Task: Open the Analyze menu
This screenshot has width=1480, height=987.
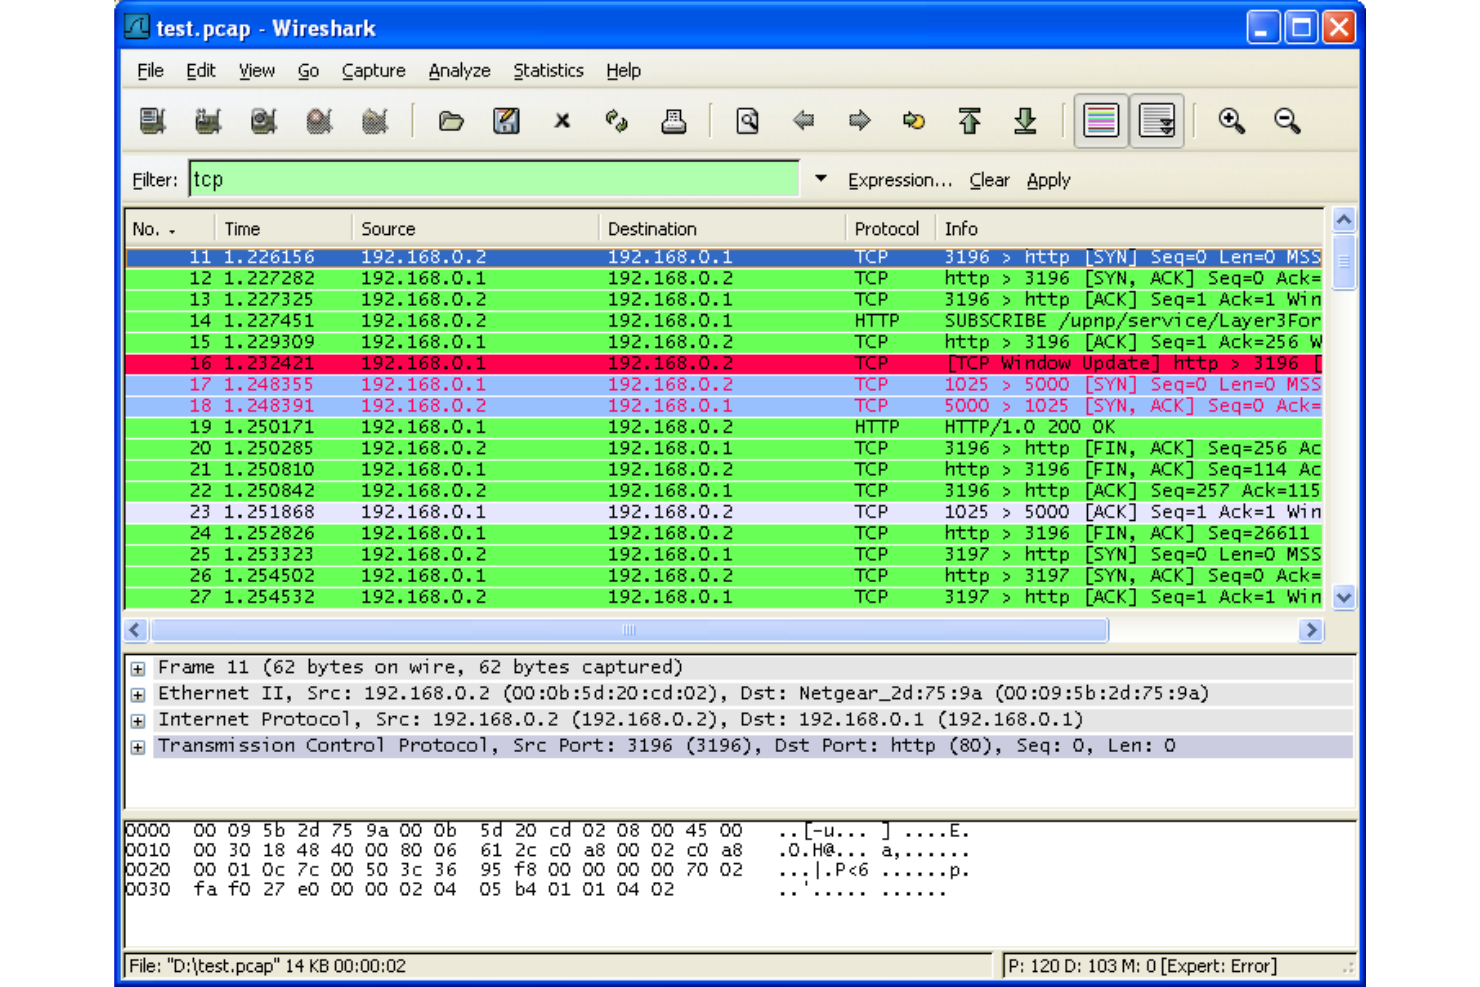Action: click(x=459, y=70)
